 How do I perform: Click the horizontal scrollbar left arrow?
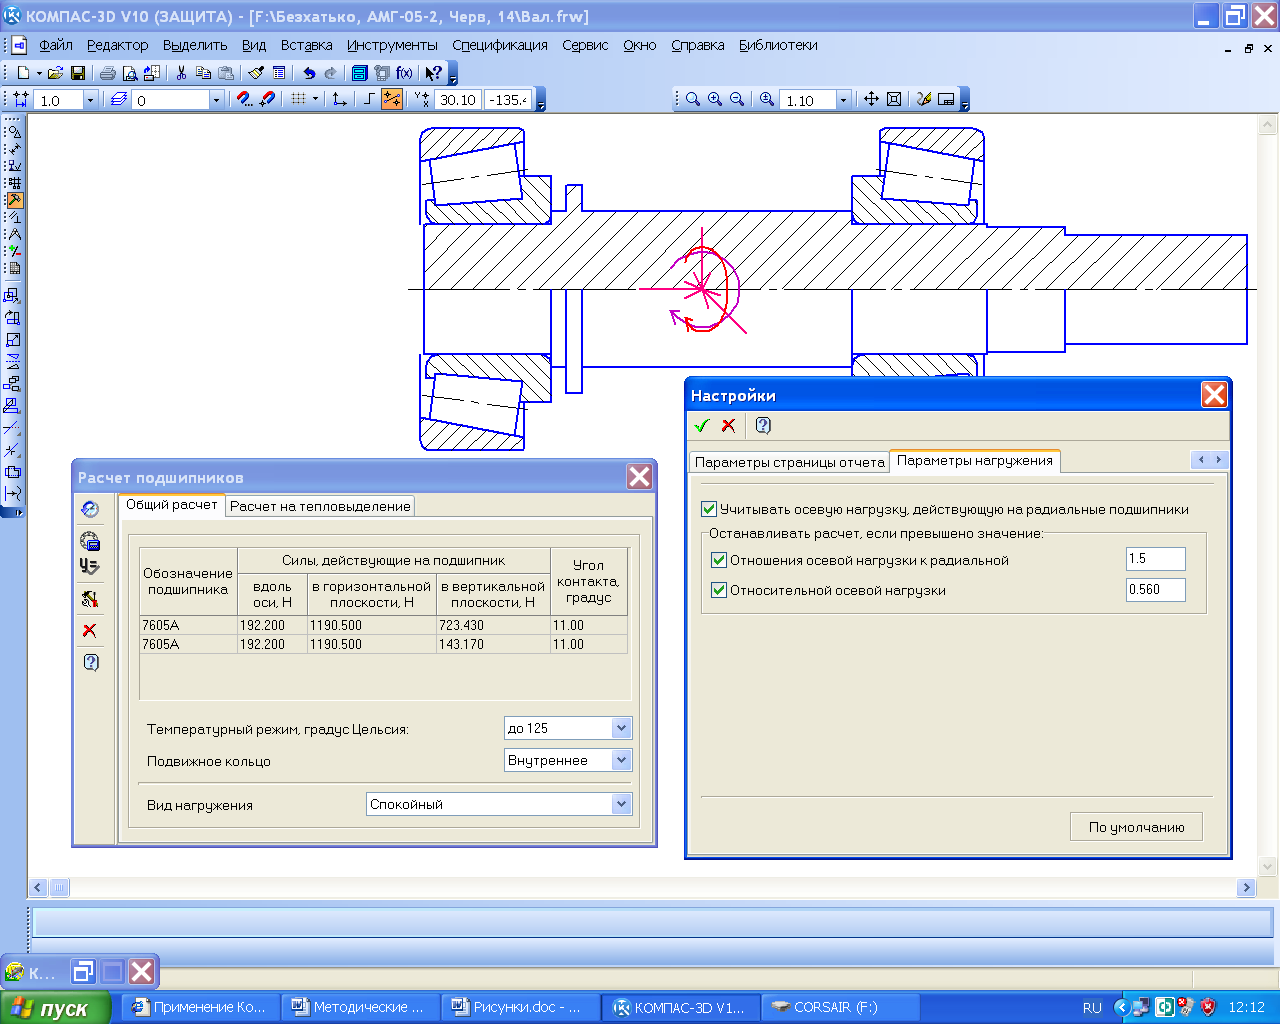point(38,887)
